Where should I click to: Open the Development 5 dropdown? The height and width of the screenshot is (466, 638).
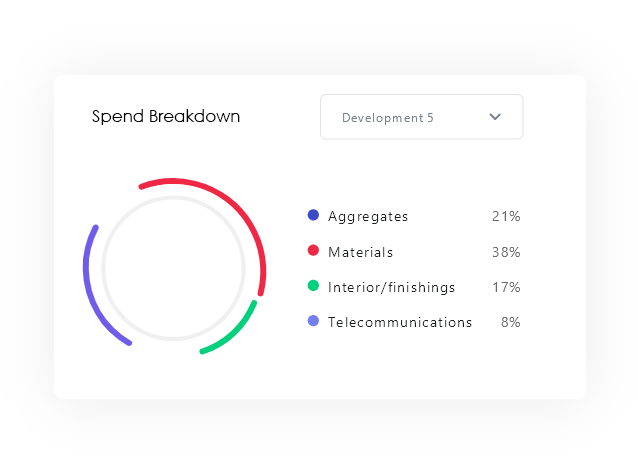coord(420,117)
